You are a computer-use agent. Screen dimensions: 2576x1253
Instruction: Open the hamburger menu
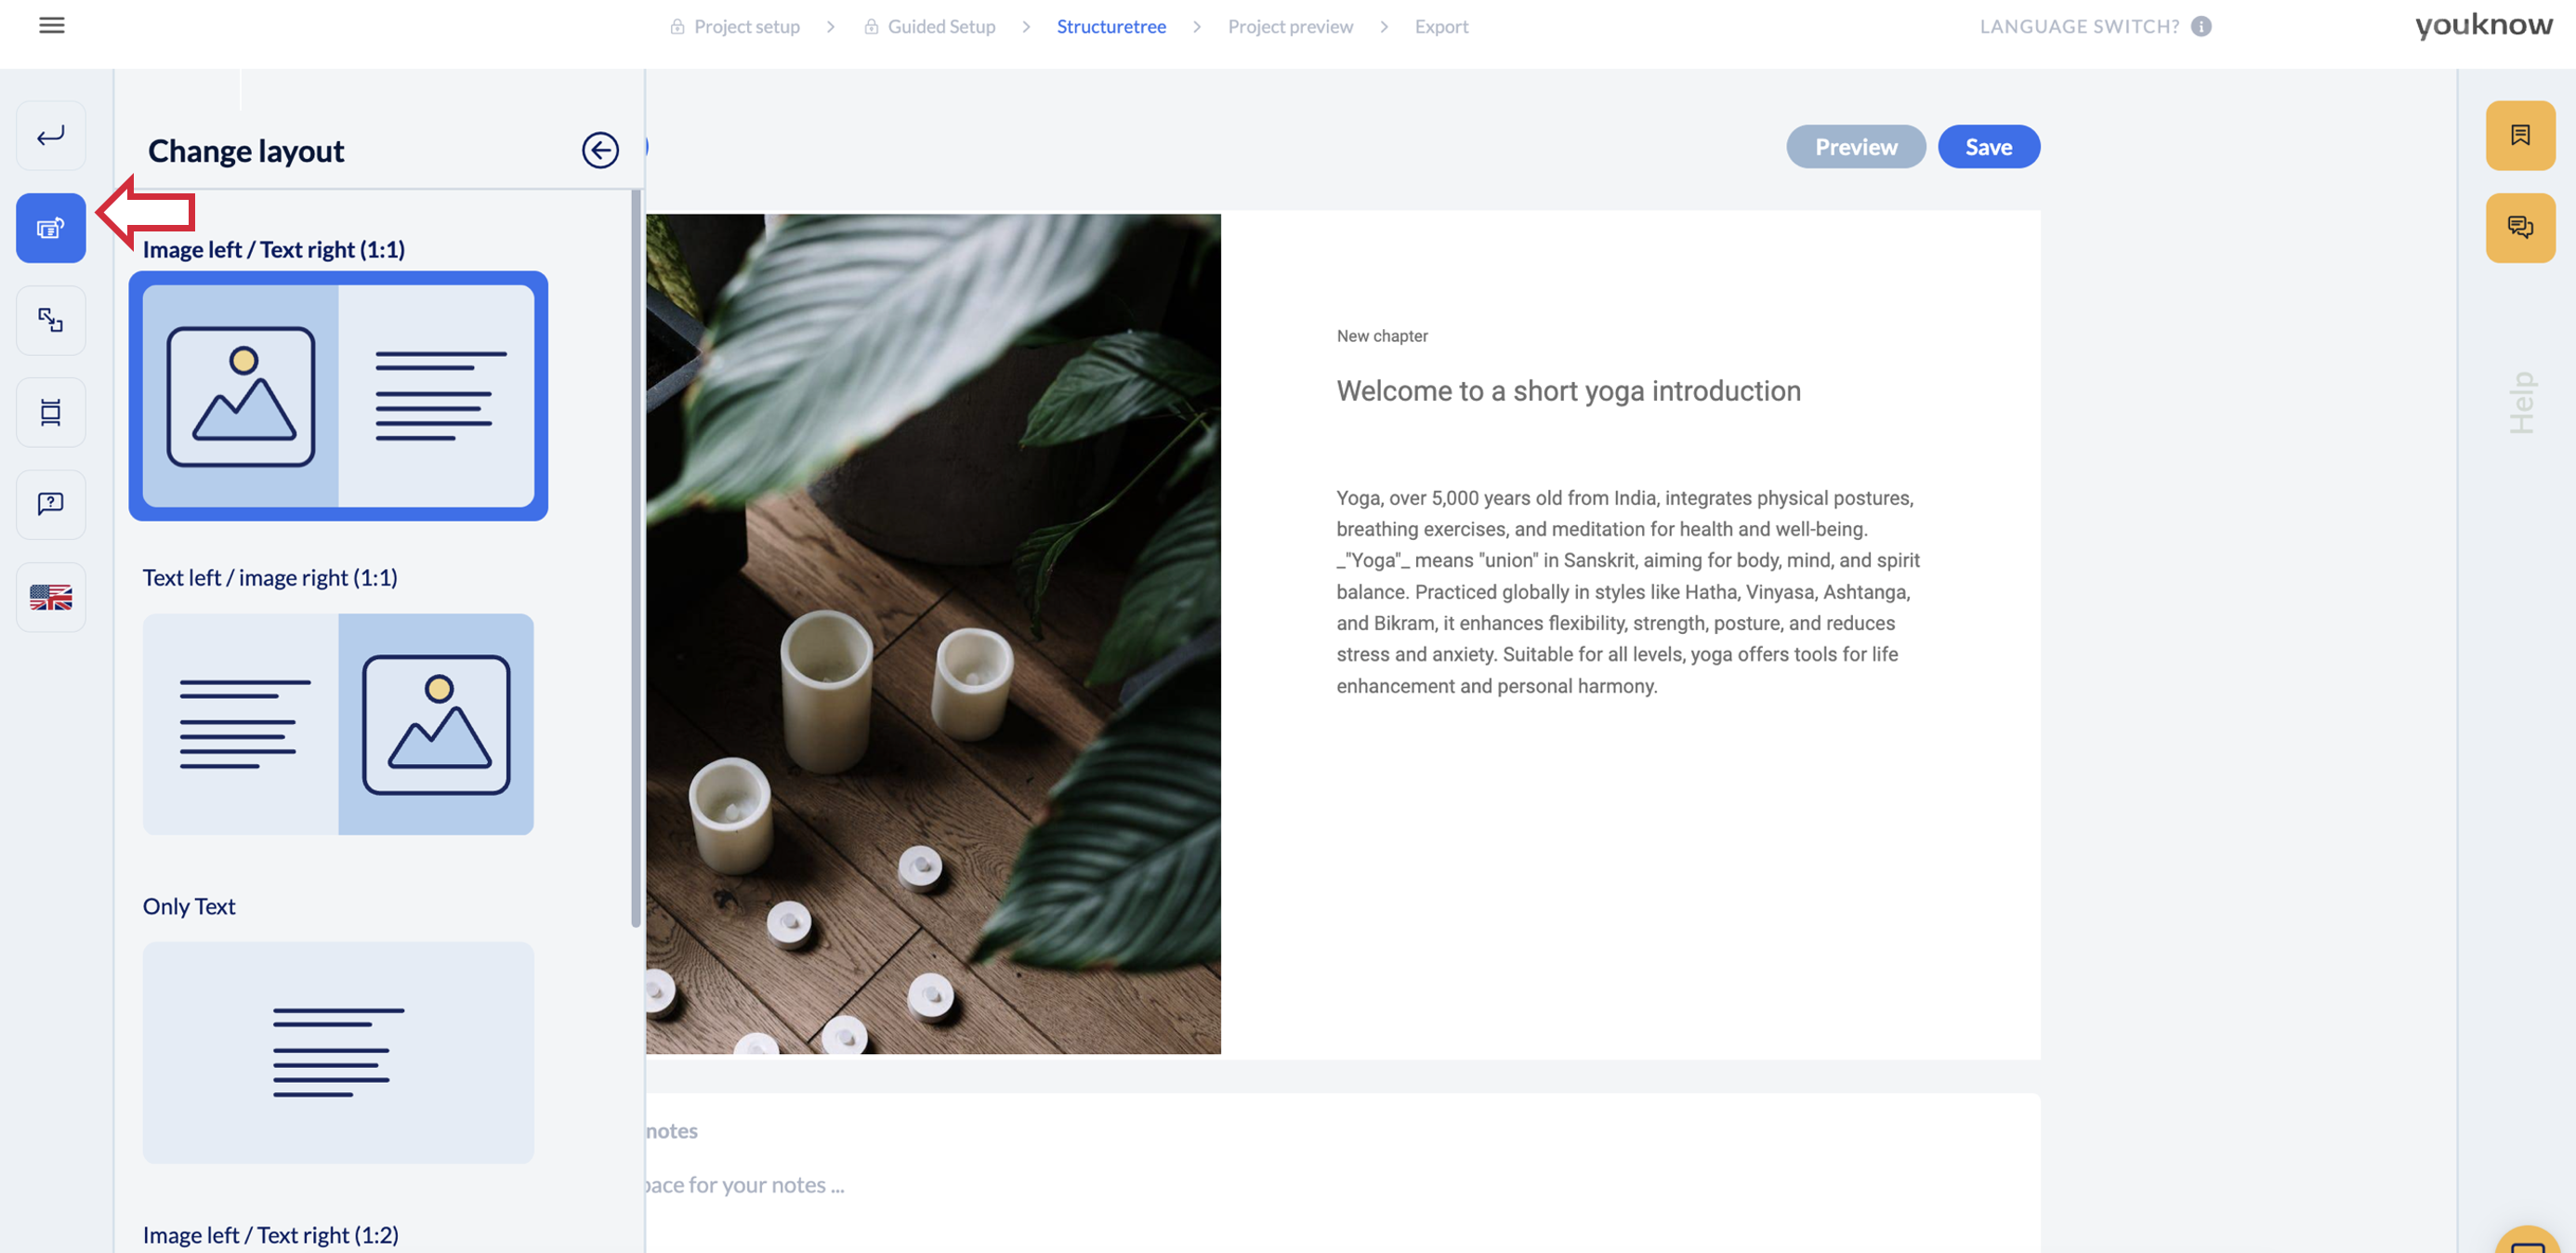point(51,26)
